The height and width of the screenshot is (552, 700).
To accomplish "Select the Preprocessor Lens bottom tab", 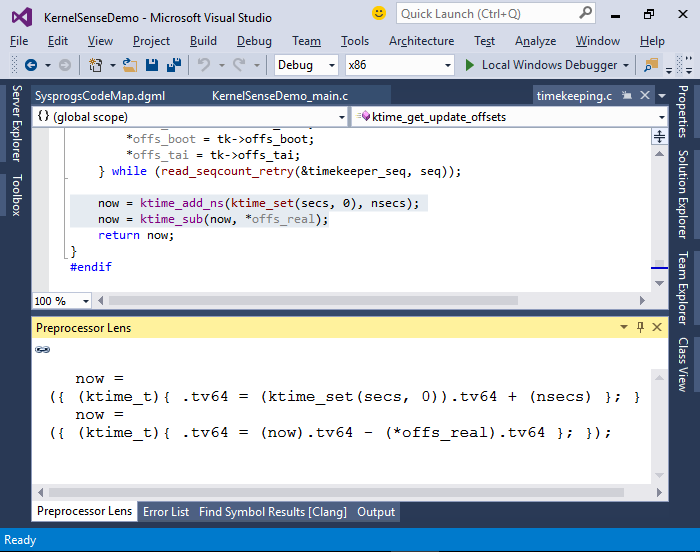I will (x=84, y=511).
